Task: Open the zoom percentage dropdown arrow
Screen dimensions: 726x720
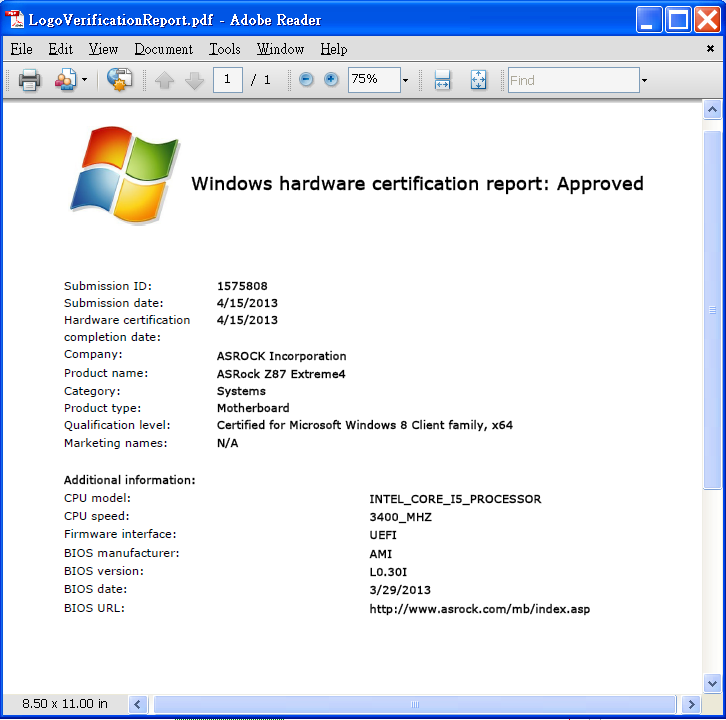Action: click(x=406, y=80)
